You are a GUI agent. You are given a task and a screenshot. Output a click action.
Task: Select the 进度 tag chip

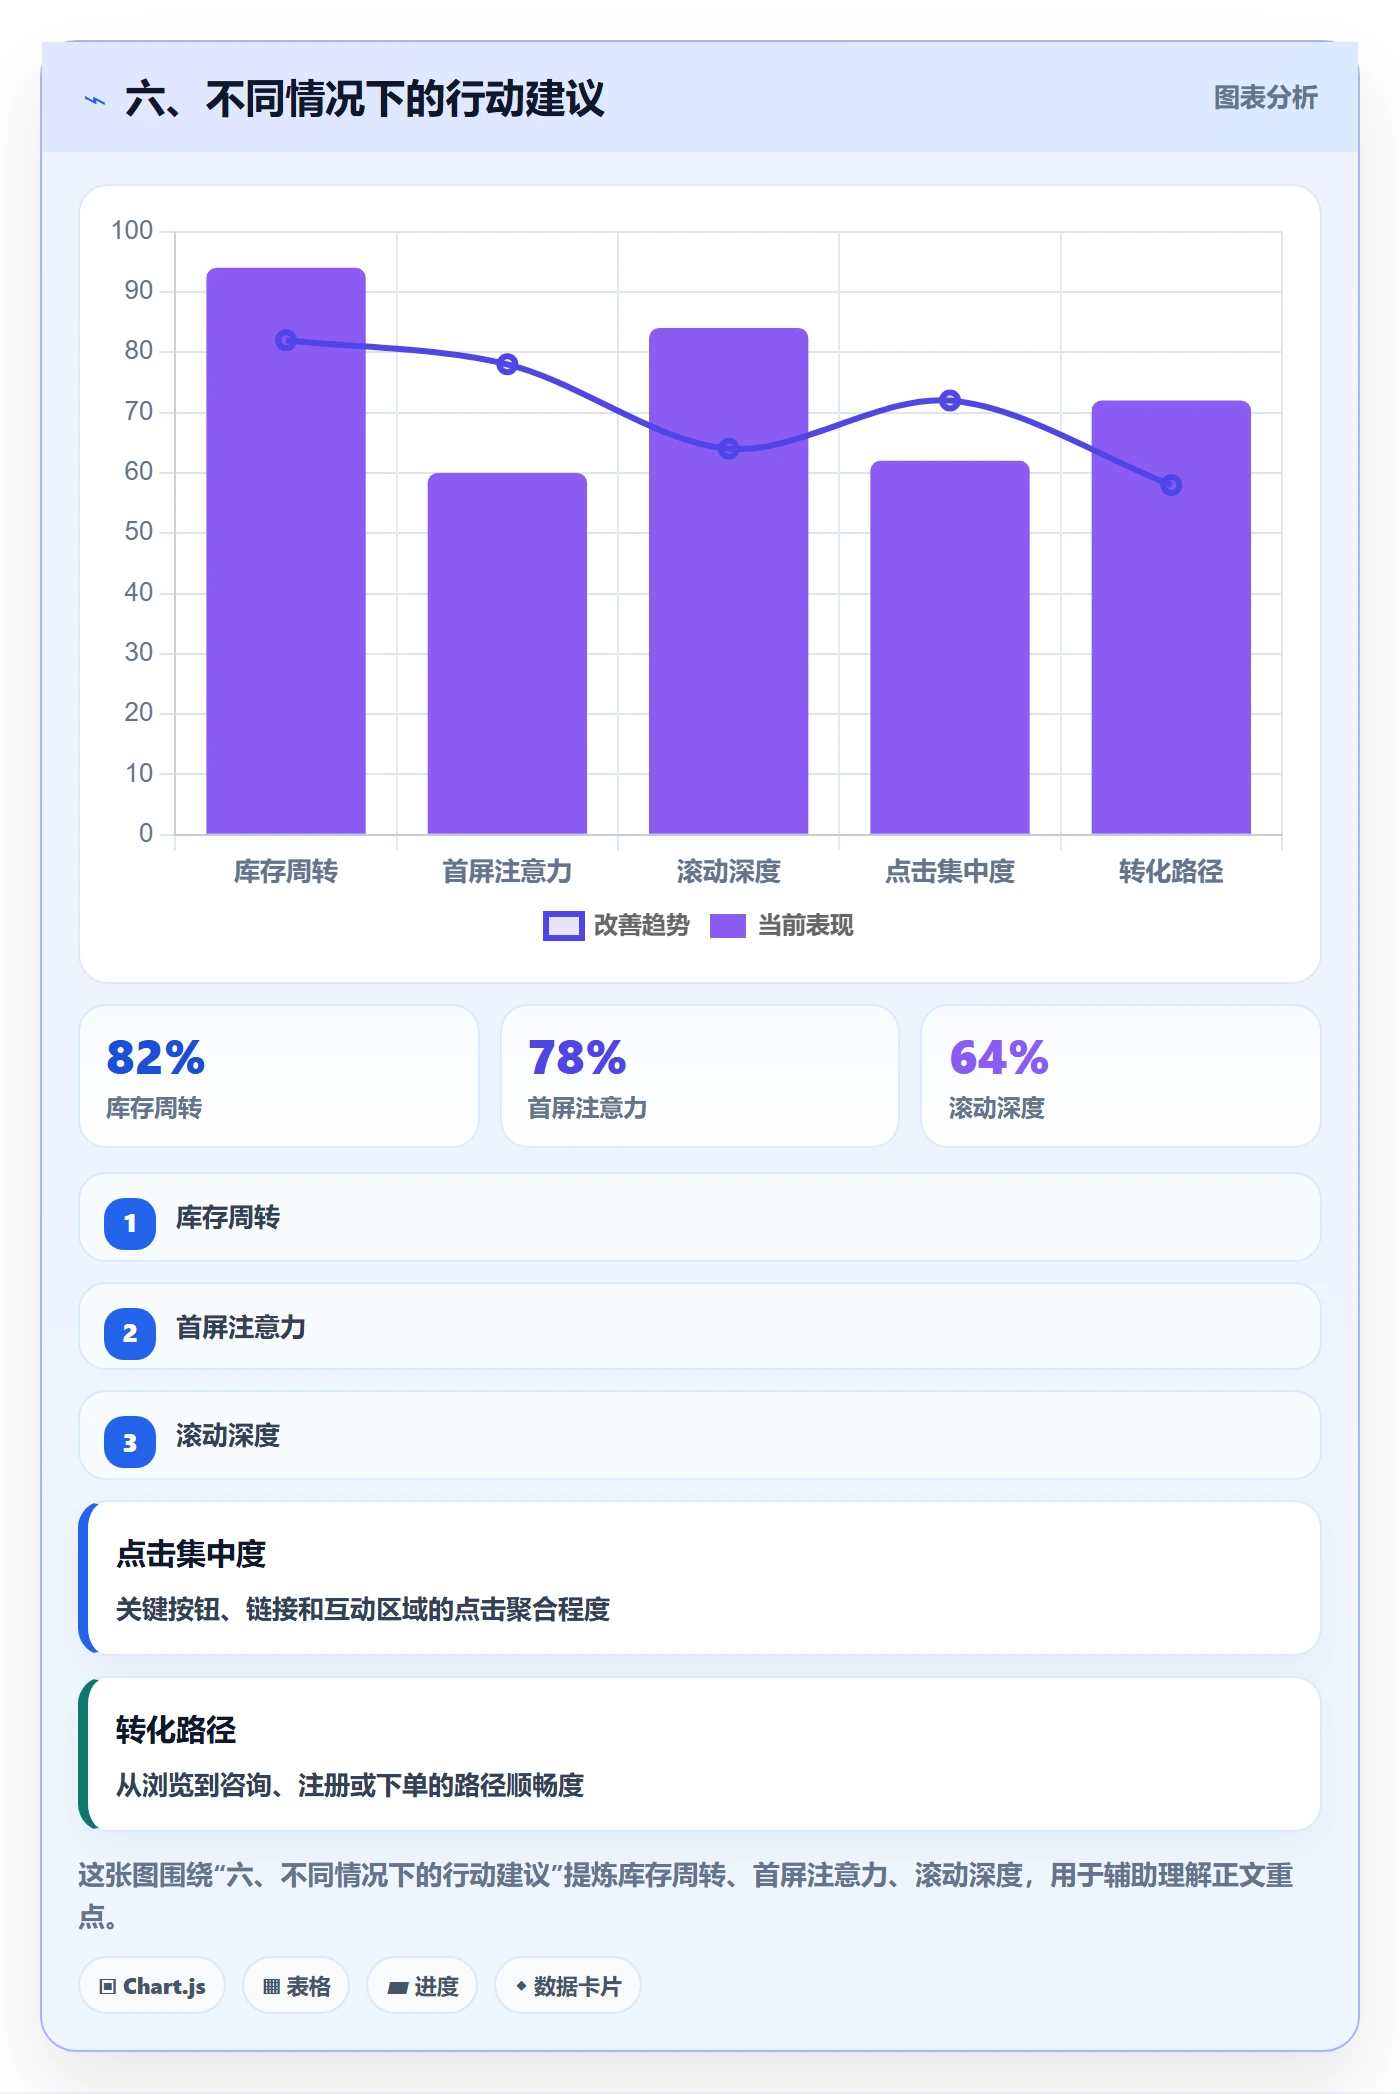coord(422,1986)
